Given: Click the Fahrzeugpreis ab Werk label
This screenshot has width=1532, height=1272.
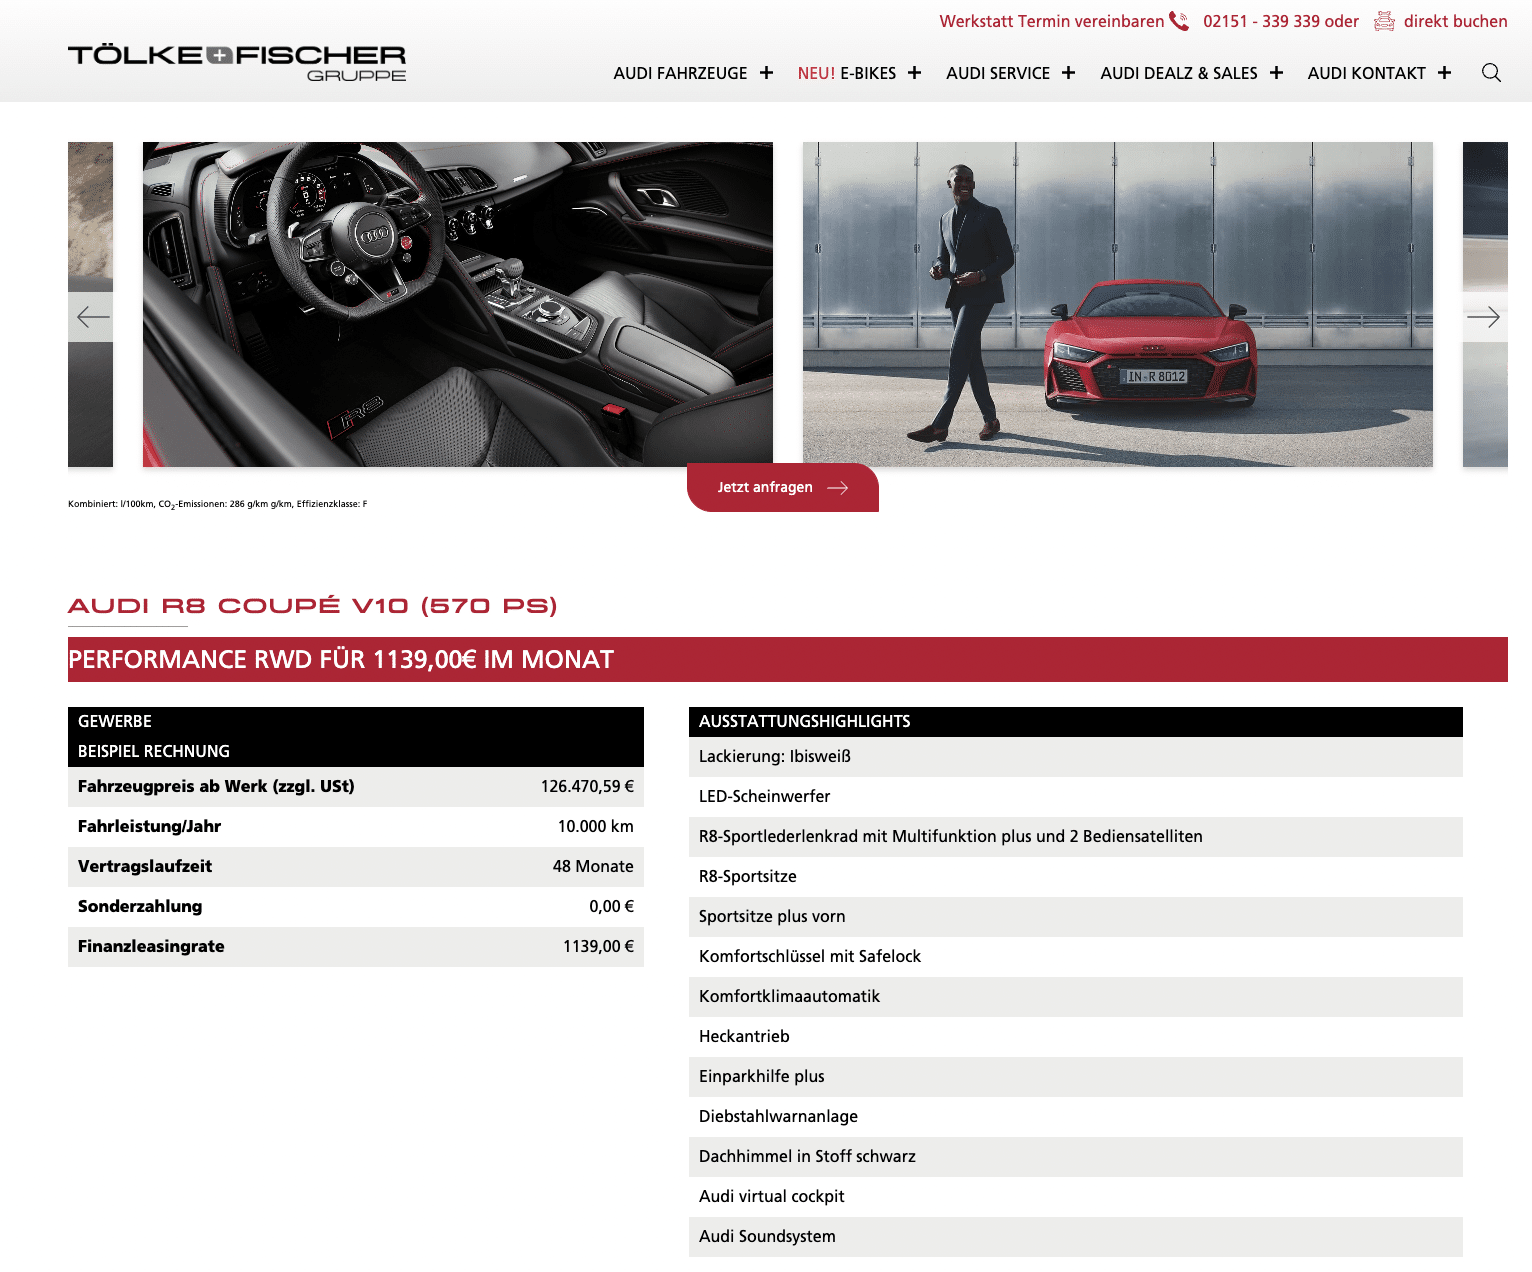Looking at the screenshot, I should pos(216,786).
